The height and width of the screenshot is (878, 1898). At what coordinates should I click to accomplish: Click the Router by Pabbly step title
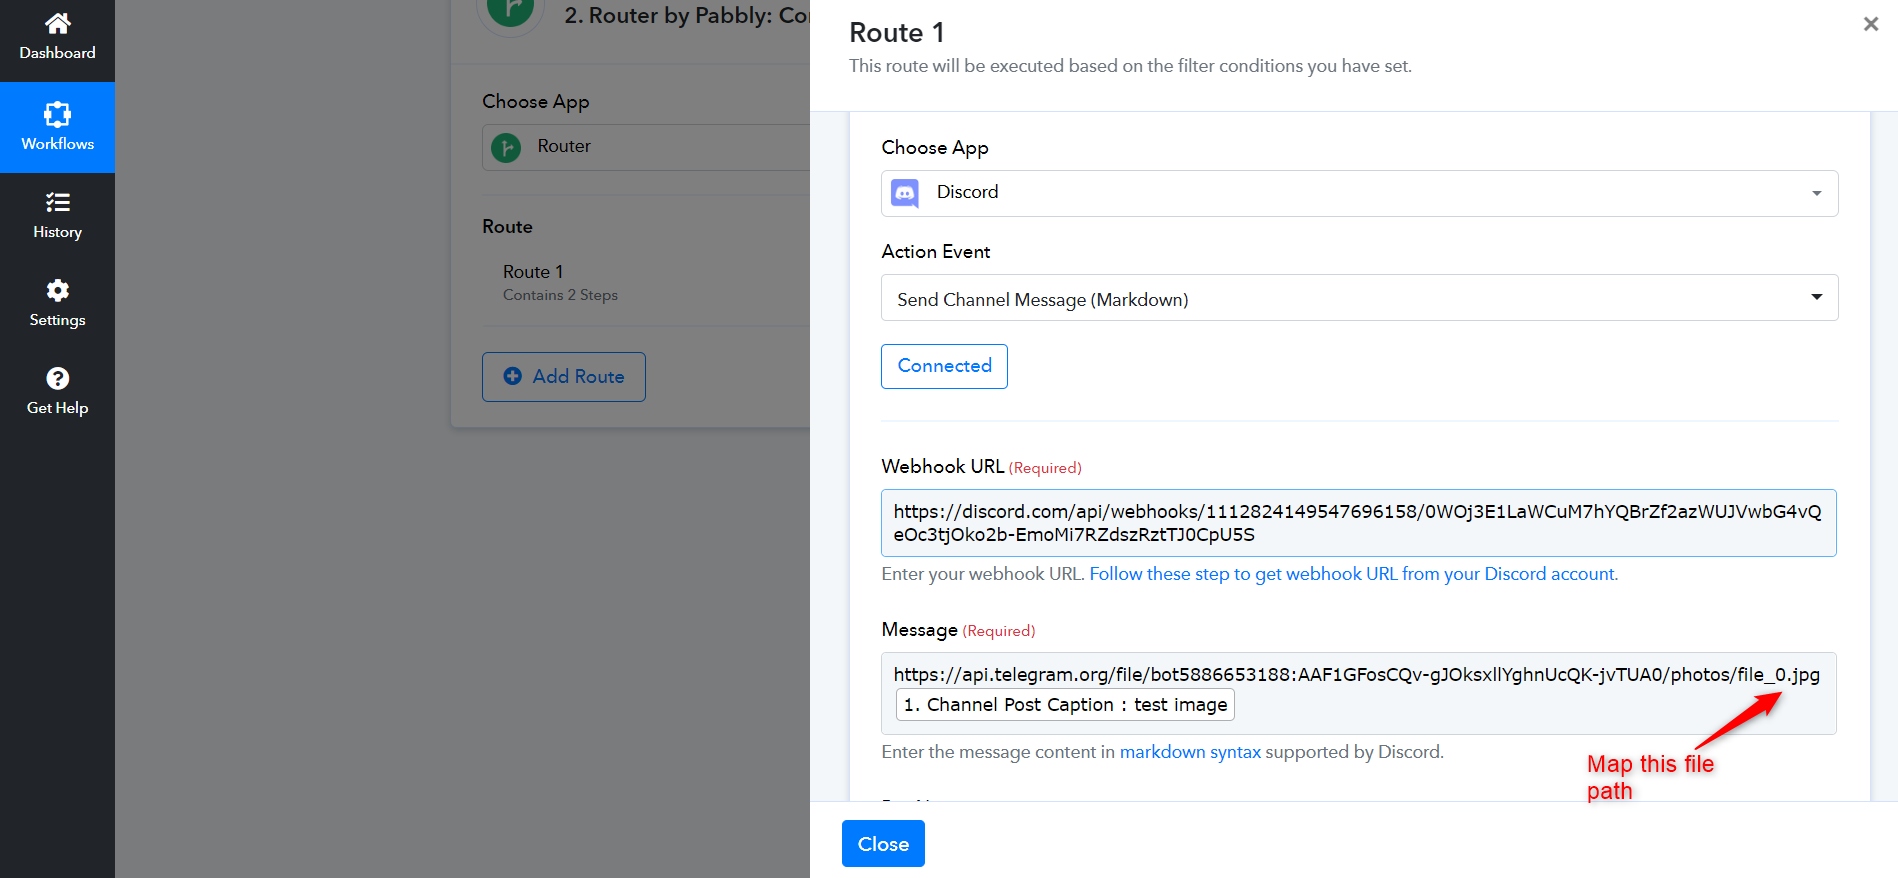pos(687,15)
